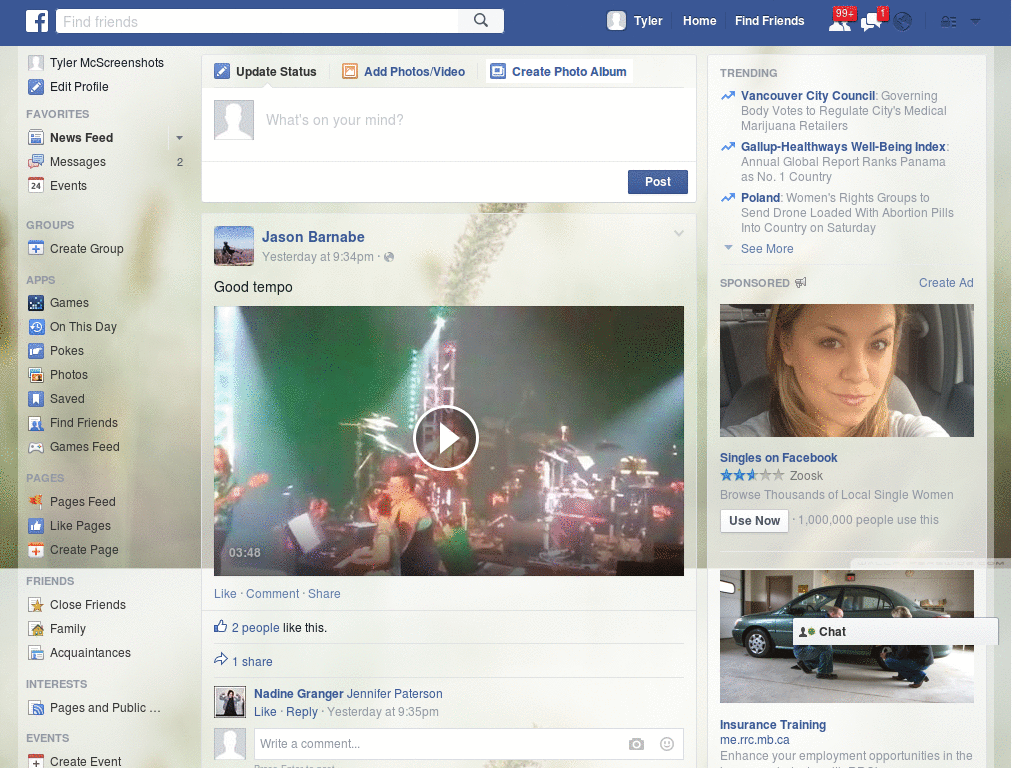Open Jason Barnabe profile name link
Screen dimensions: 1024x768
313,237
